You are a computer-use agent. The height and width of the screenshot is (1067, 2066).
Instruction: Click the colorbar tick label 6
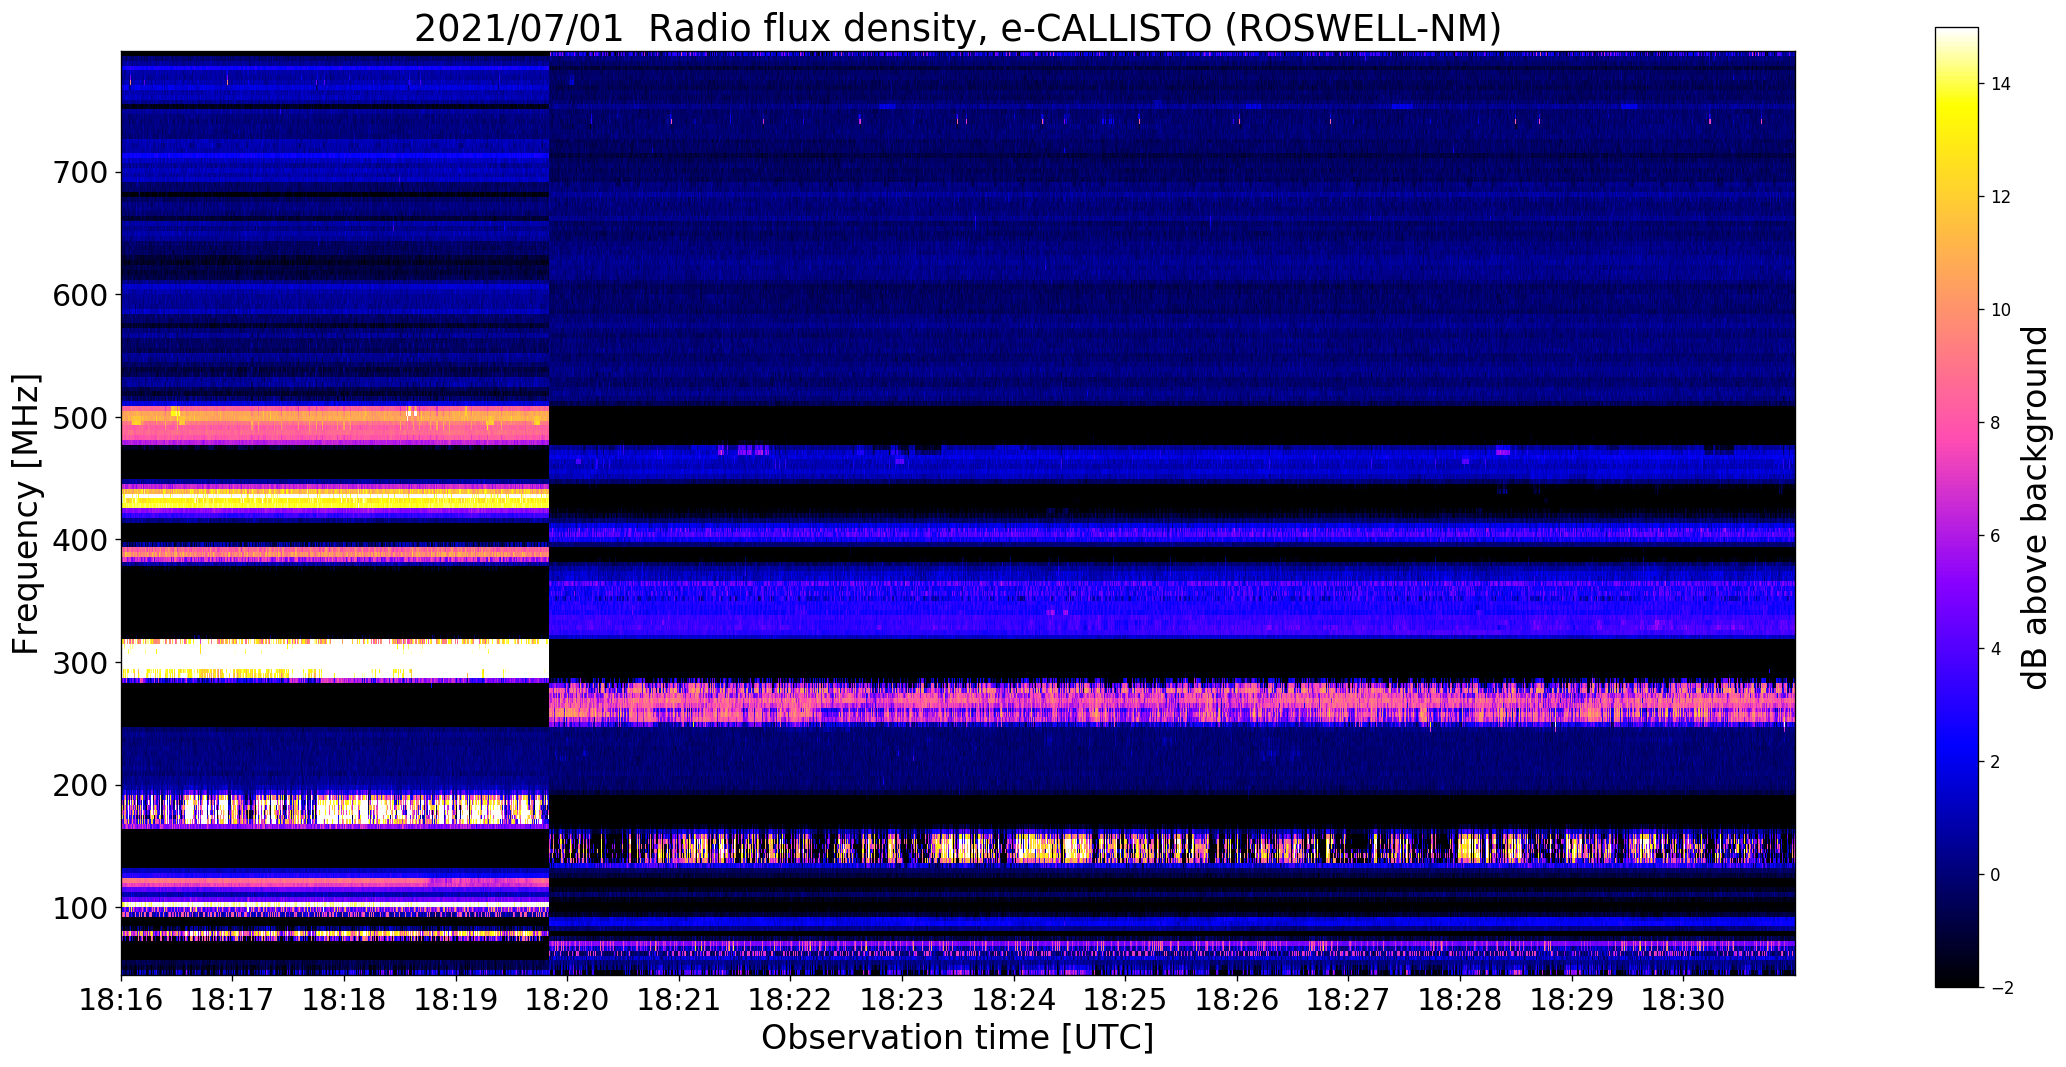(x=1996, y=536)
